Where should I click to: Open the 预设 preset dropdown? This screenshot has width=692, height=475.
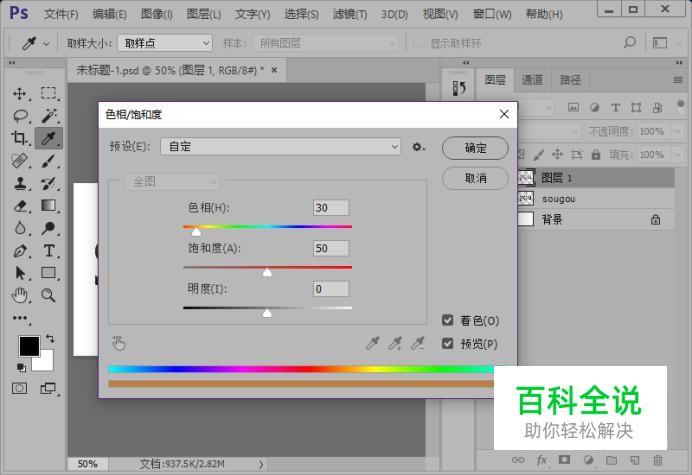(x=280, y=147)
